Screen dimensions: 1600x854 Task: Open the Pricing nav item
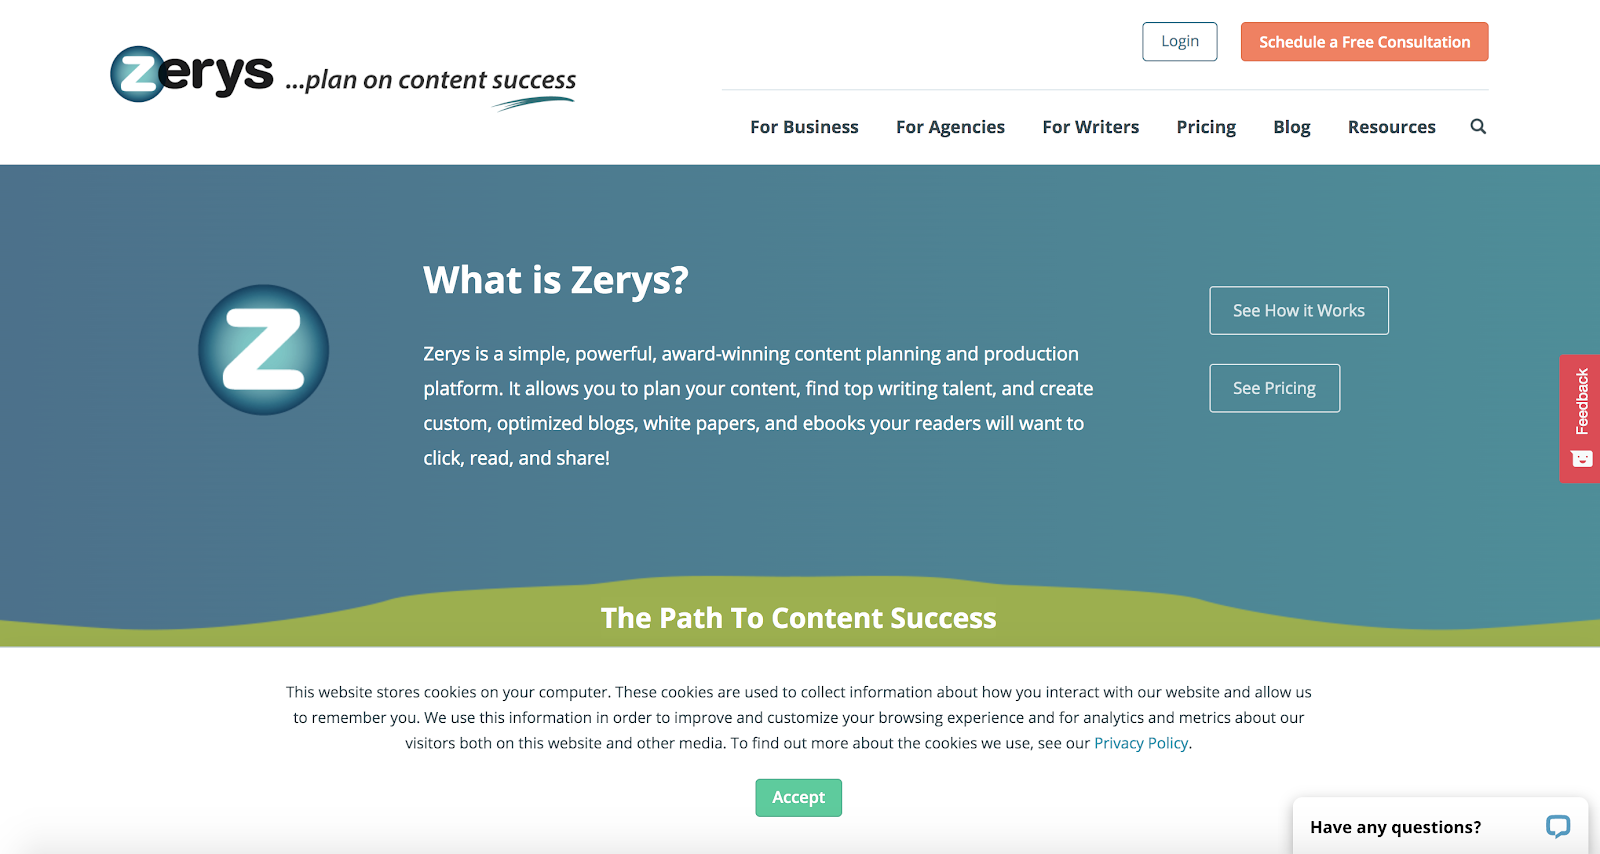pyautogui.click(x=1206, y=127)
